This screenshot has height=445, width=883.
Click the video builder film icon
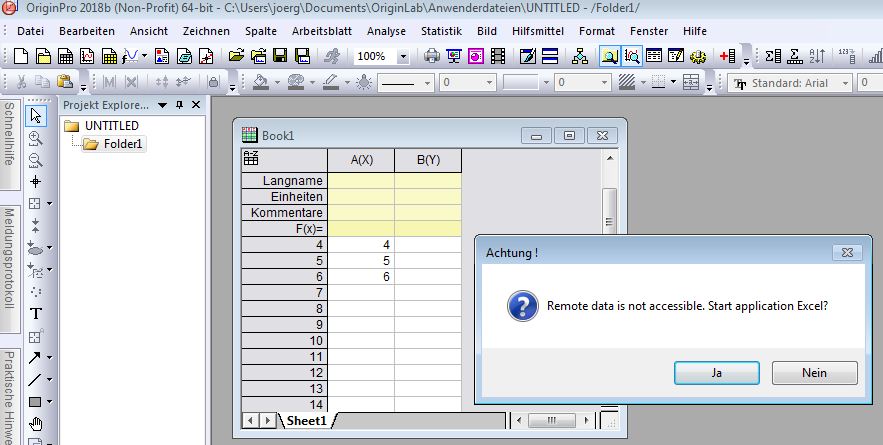coord(498,56)
